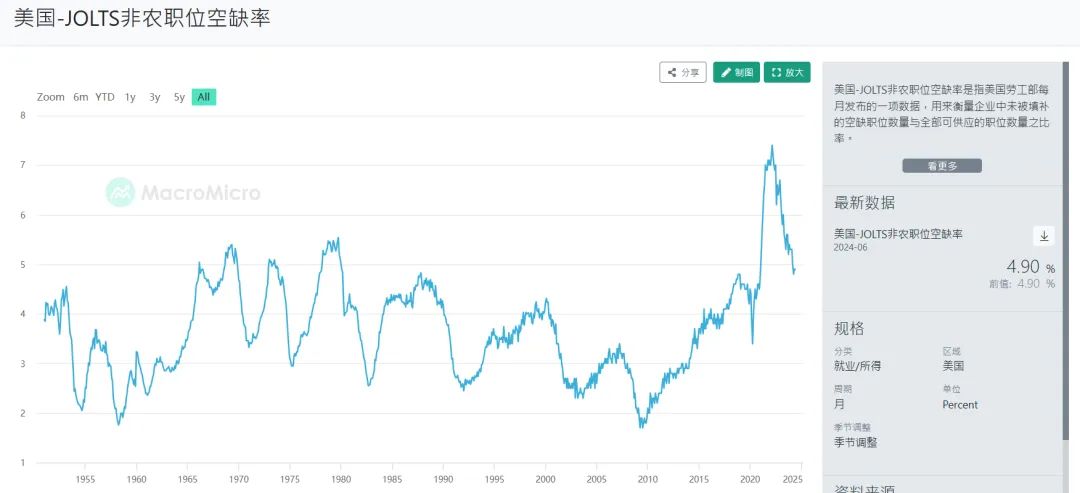Click the latest value 4.90 %

pyautogui.click(x=1030, y=267)
